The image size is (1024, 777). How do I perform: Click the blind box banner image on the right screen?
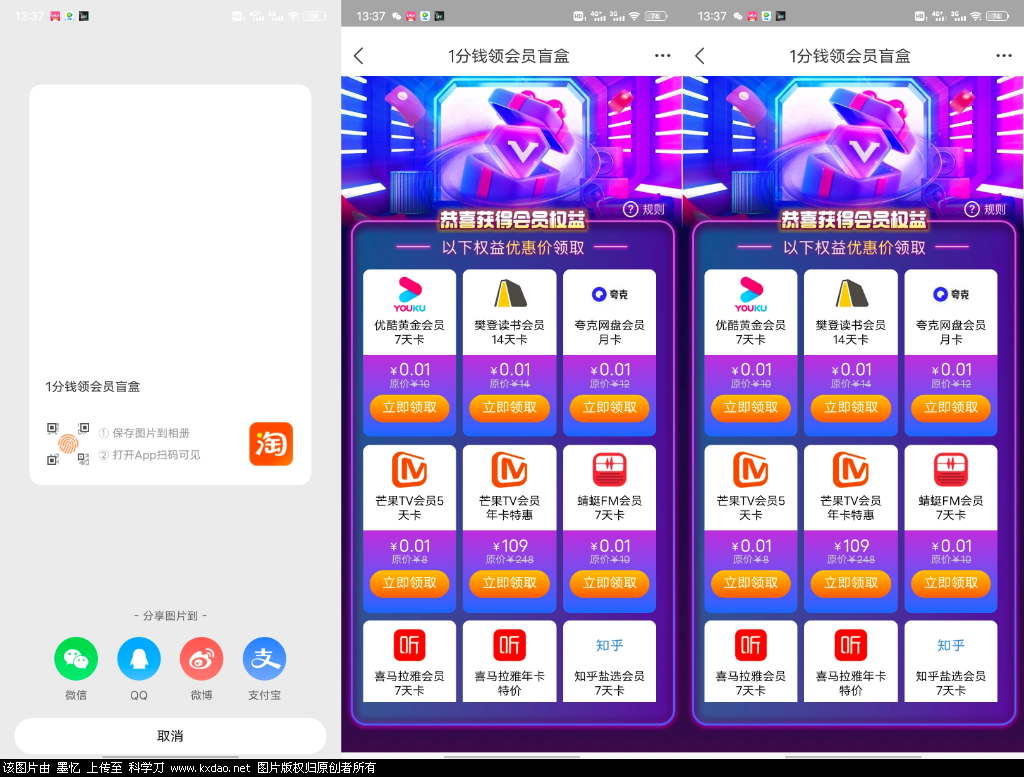coord(852,140)
